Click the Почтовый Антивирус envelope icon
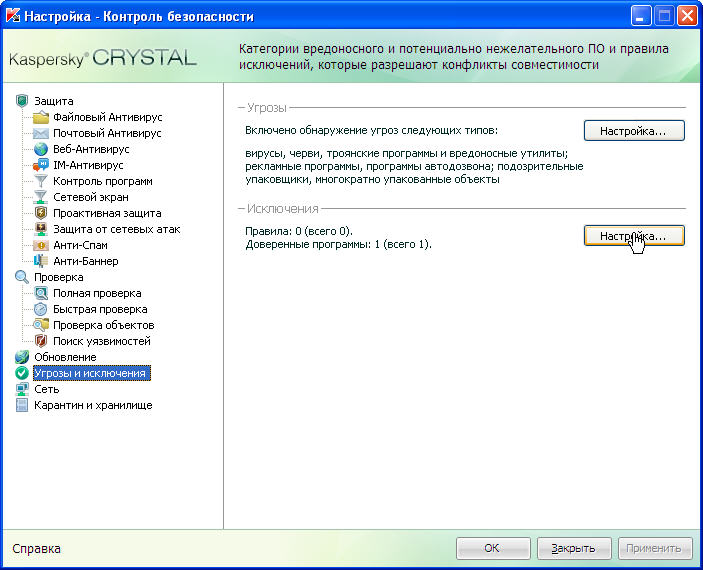This screenshot has width=703, height=570. click(41, 133)
